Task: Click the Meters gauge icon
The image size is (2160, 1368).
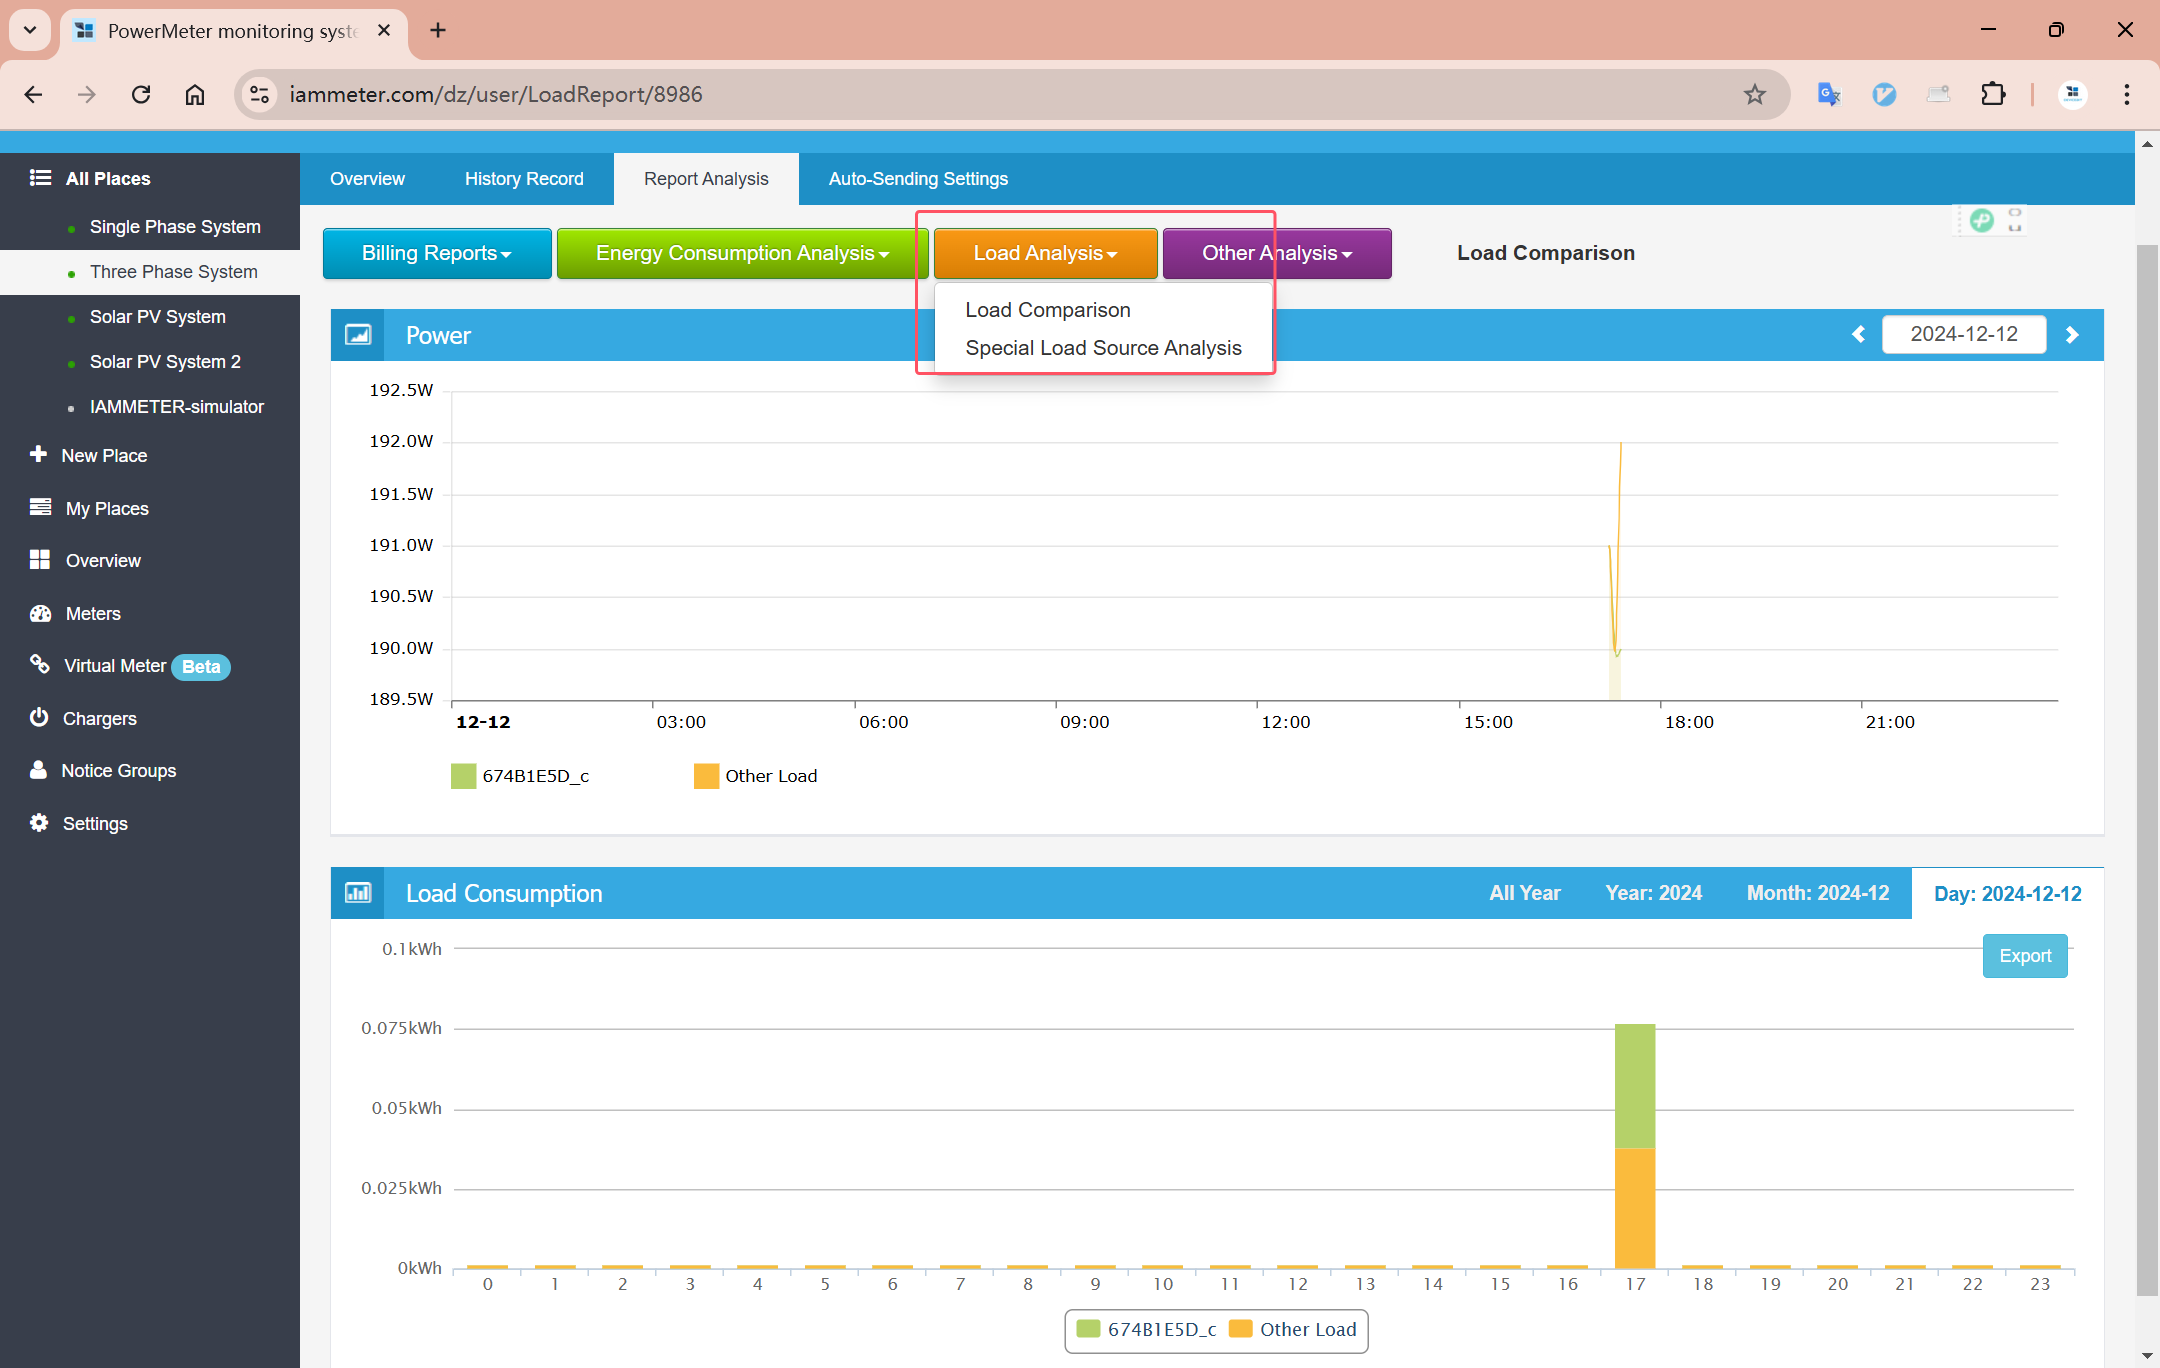Action: [40, 613]
